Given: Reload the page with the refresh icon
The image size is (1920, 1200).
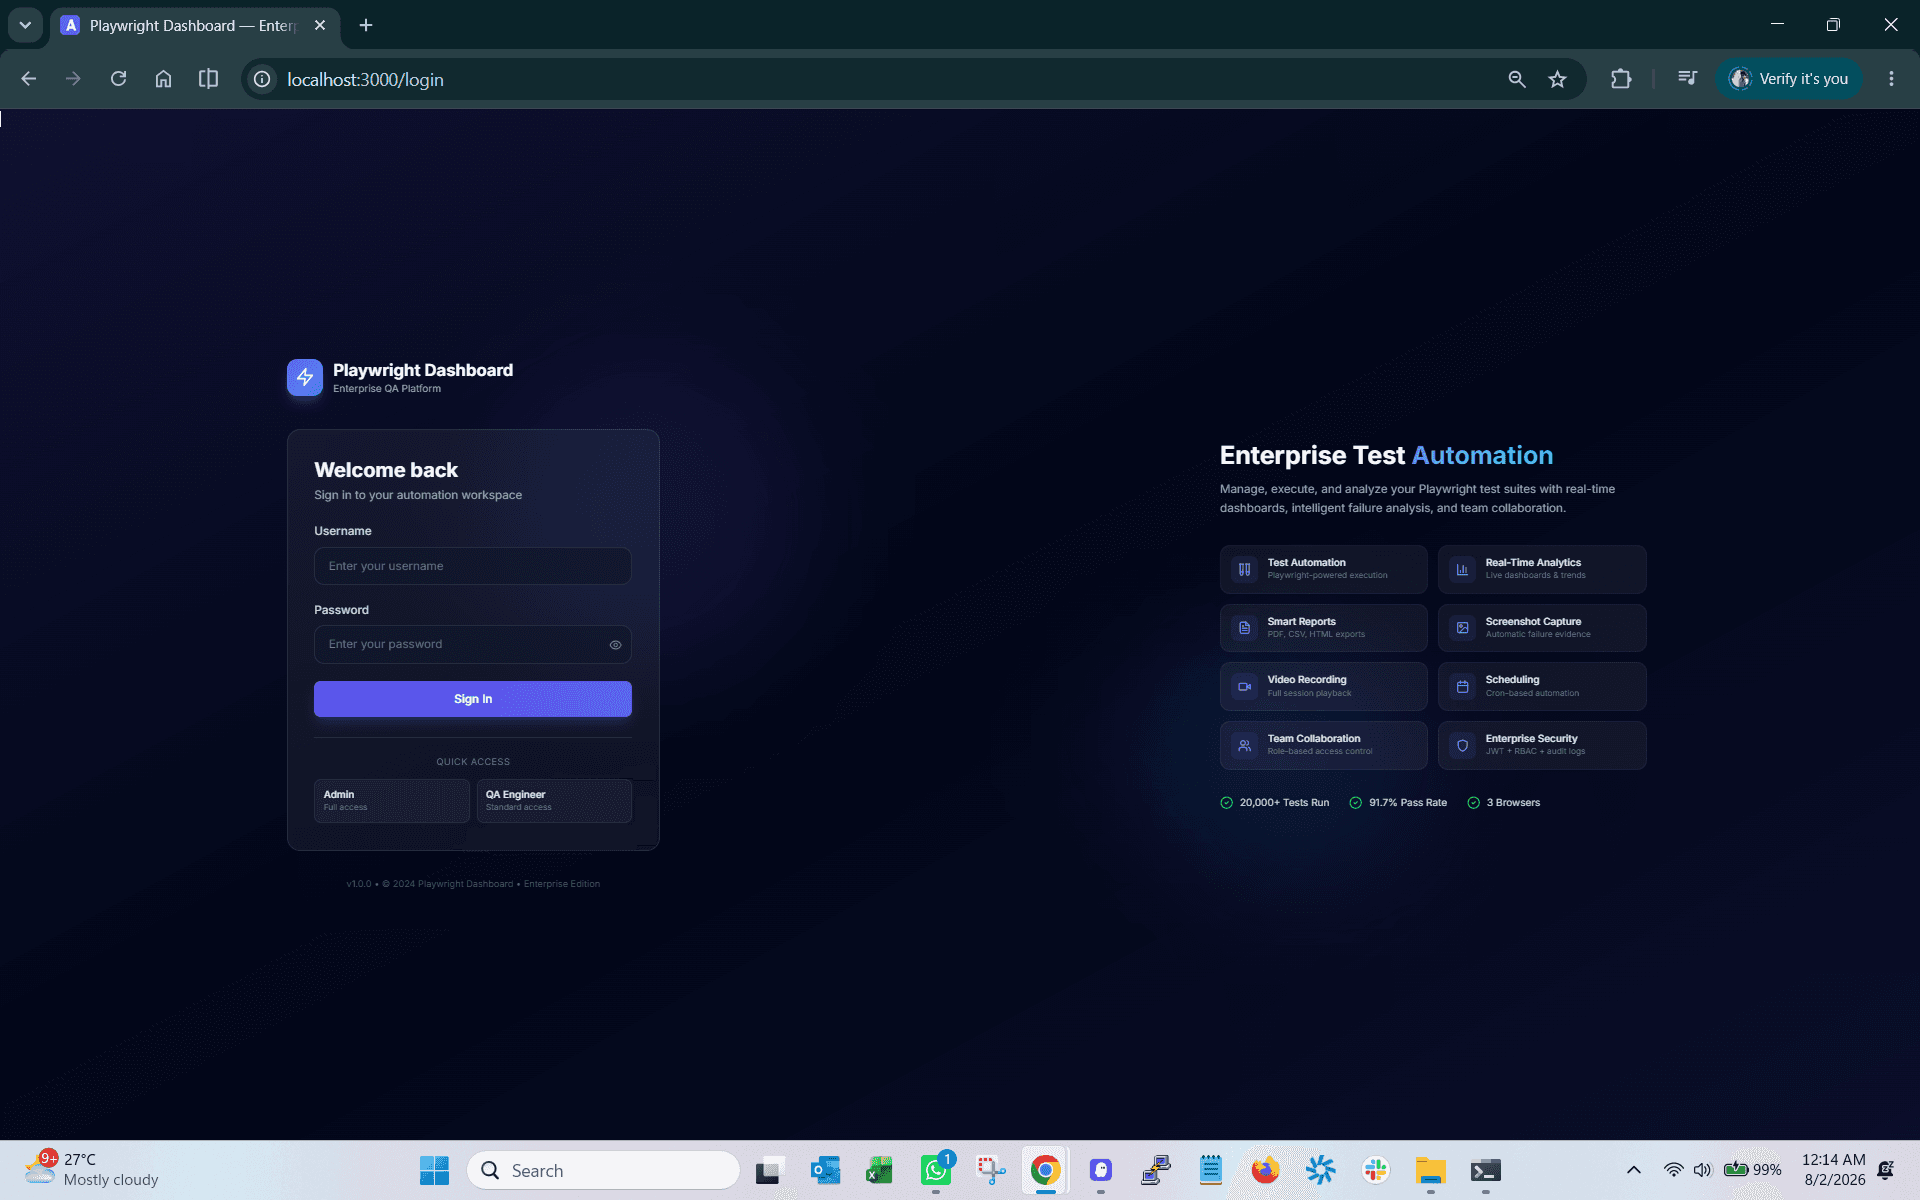Looking at the screenshot, I should coord(118,79).
